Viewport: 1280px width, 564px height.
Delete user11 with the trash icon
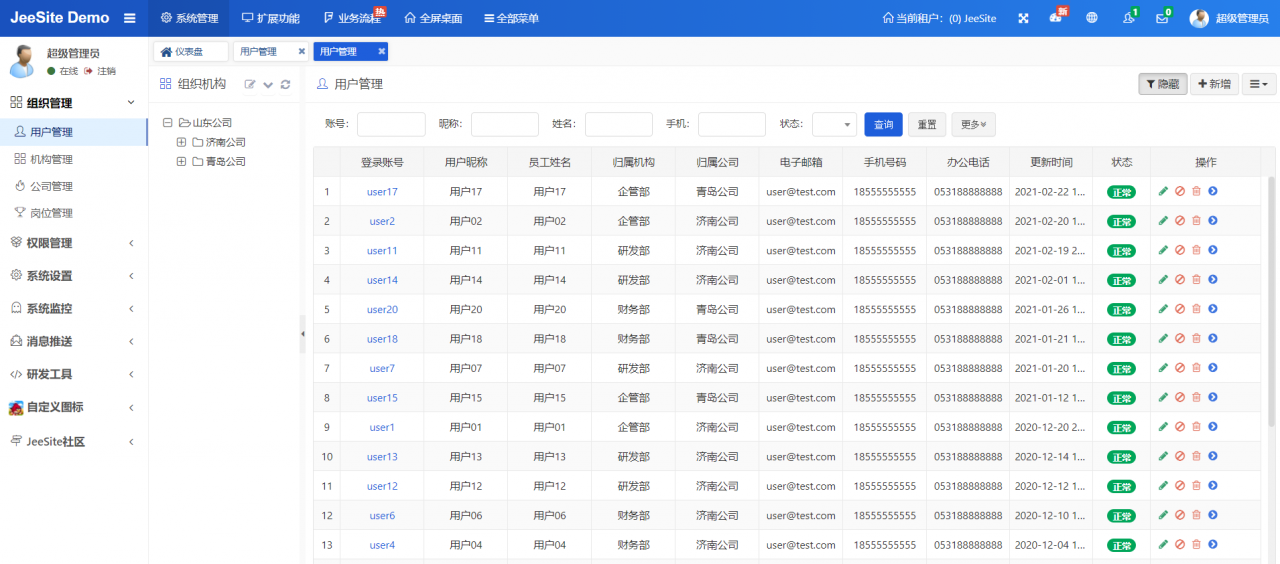(1196, 250)
